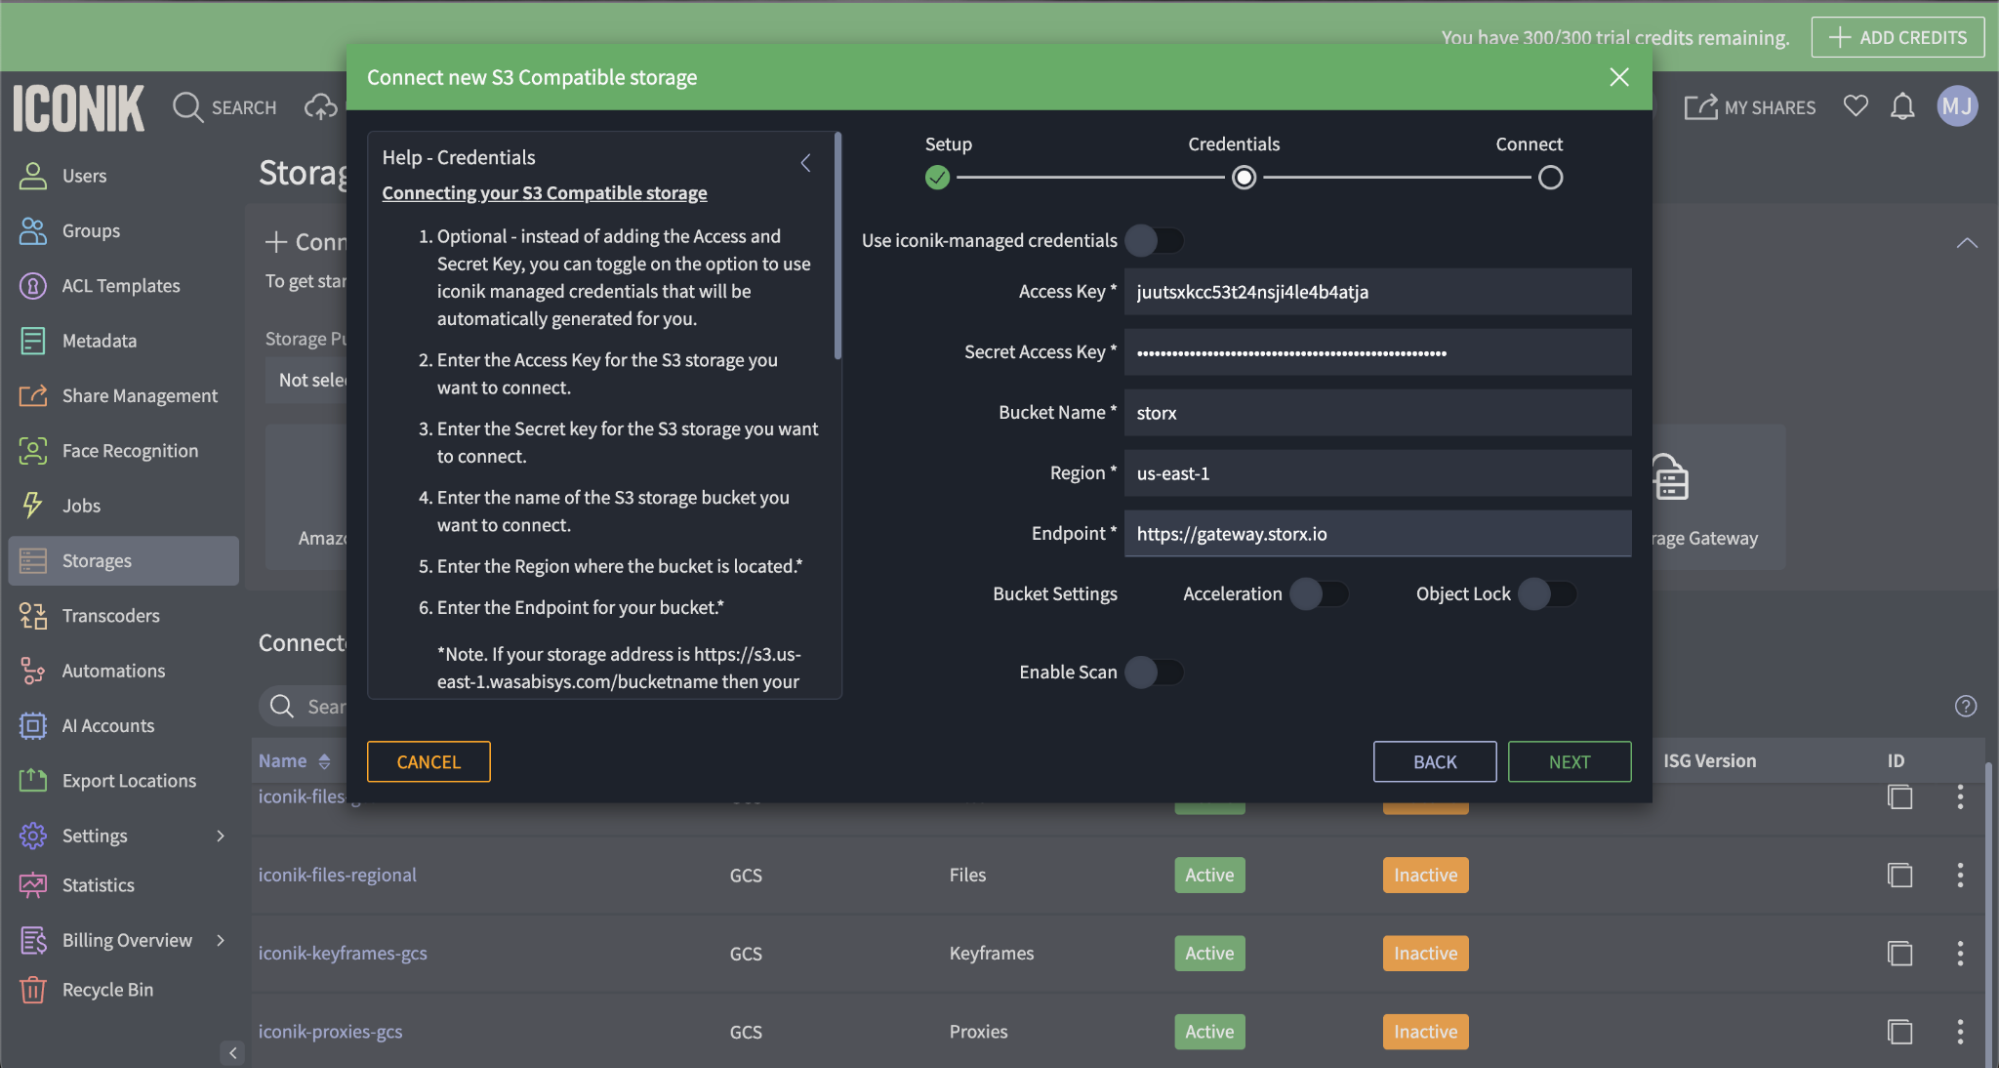This screenshot has height=1068, width=1999.
Task: Click the Users sidebar icon
Action: coord(33,176)
